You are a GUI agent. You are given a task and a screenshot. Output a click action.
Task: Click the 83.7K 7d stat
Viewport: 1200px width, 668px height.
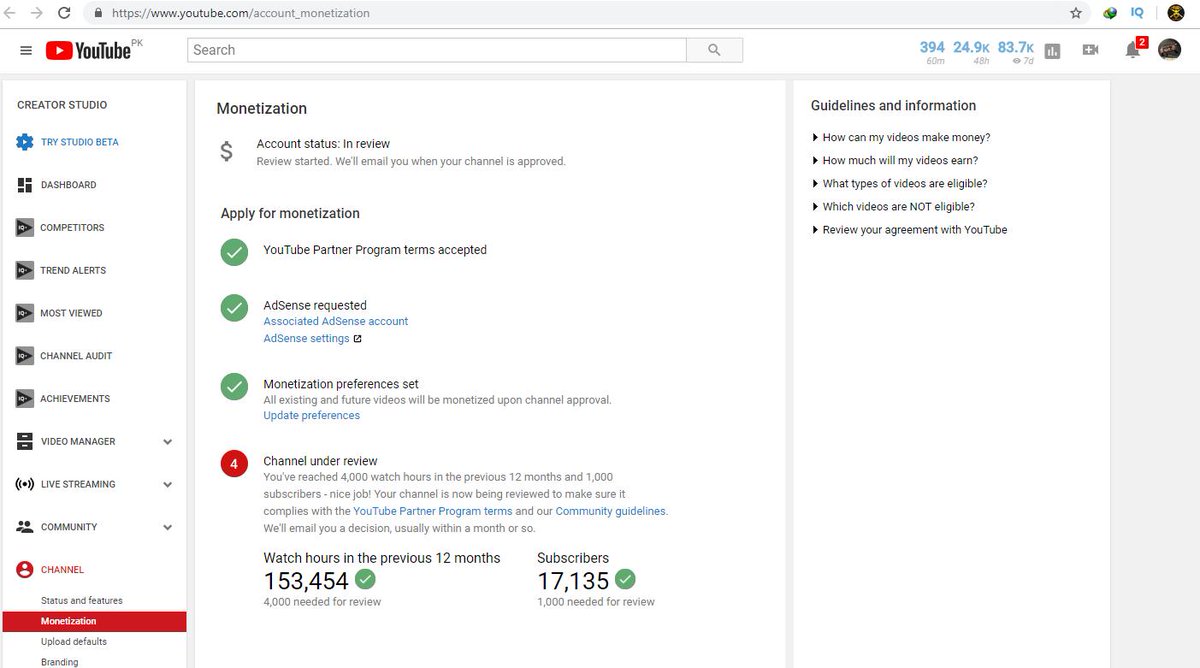coord(1016,51)
